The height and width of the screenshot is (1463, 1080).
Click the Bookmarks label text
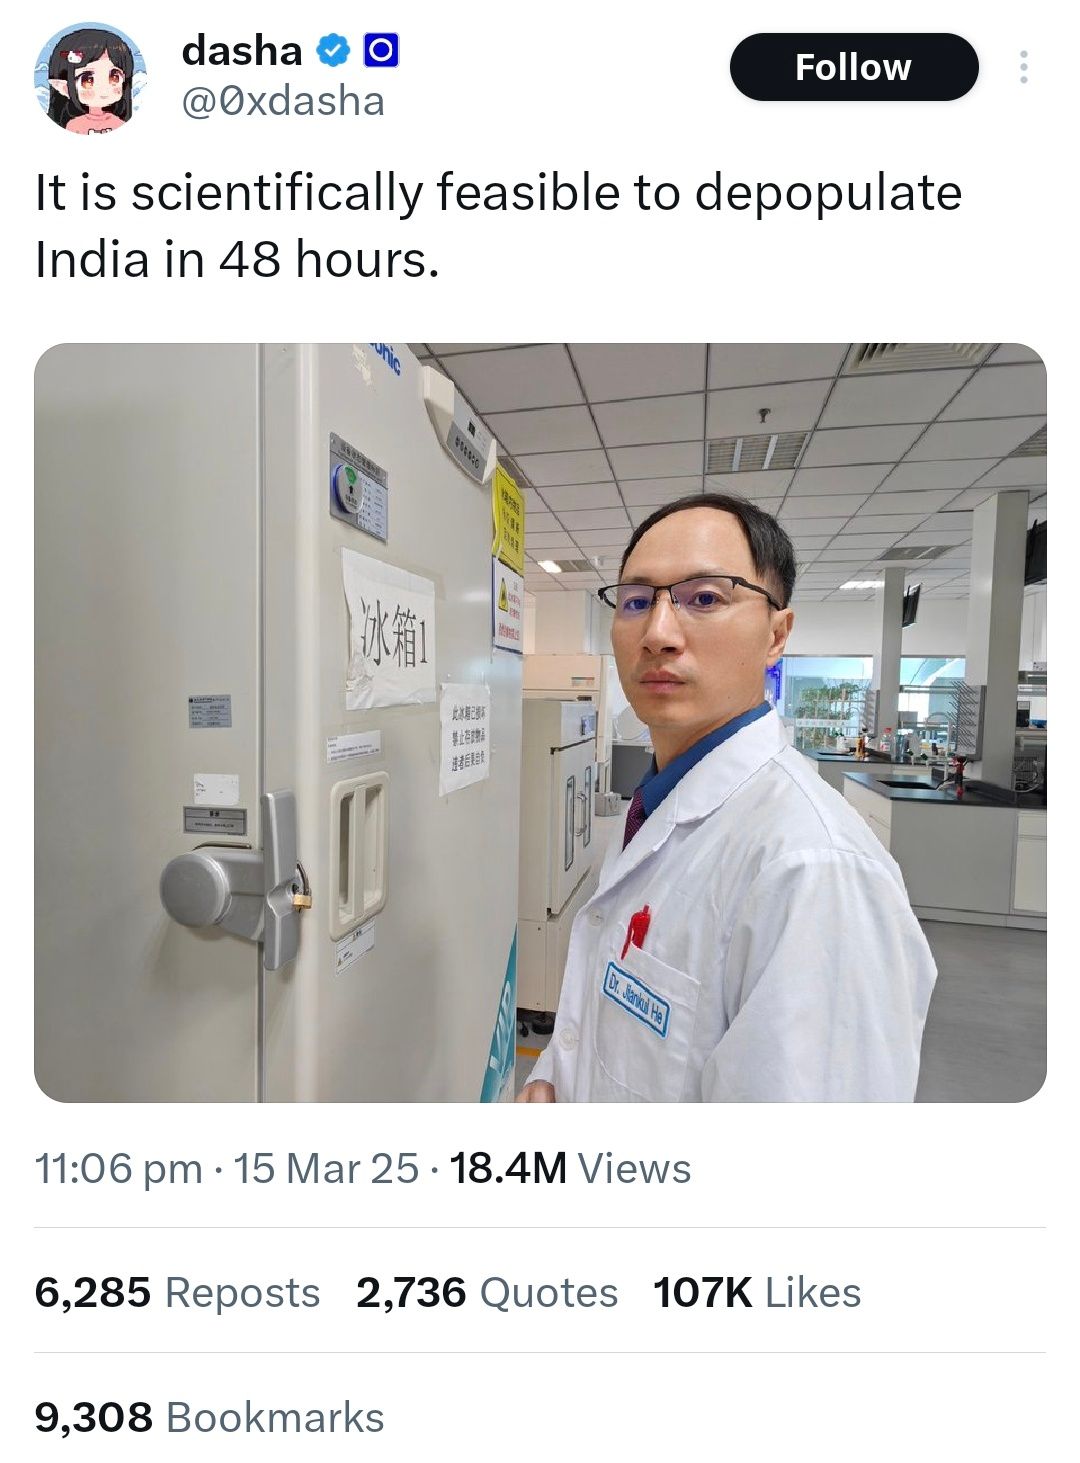(x=275, y=1417)
